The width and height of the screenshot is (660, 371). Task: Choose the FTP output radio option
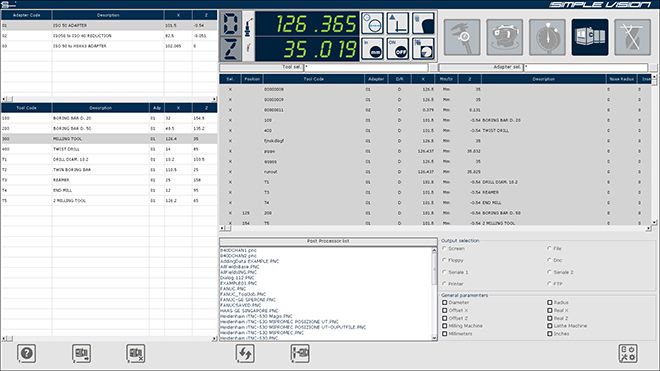[549, 284]
